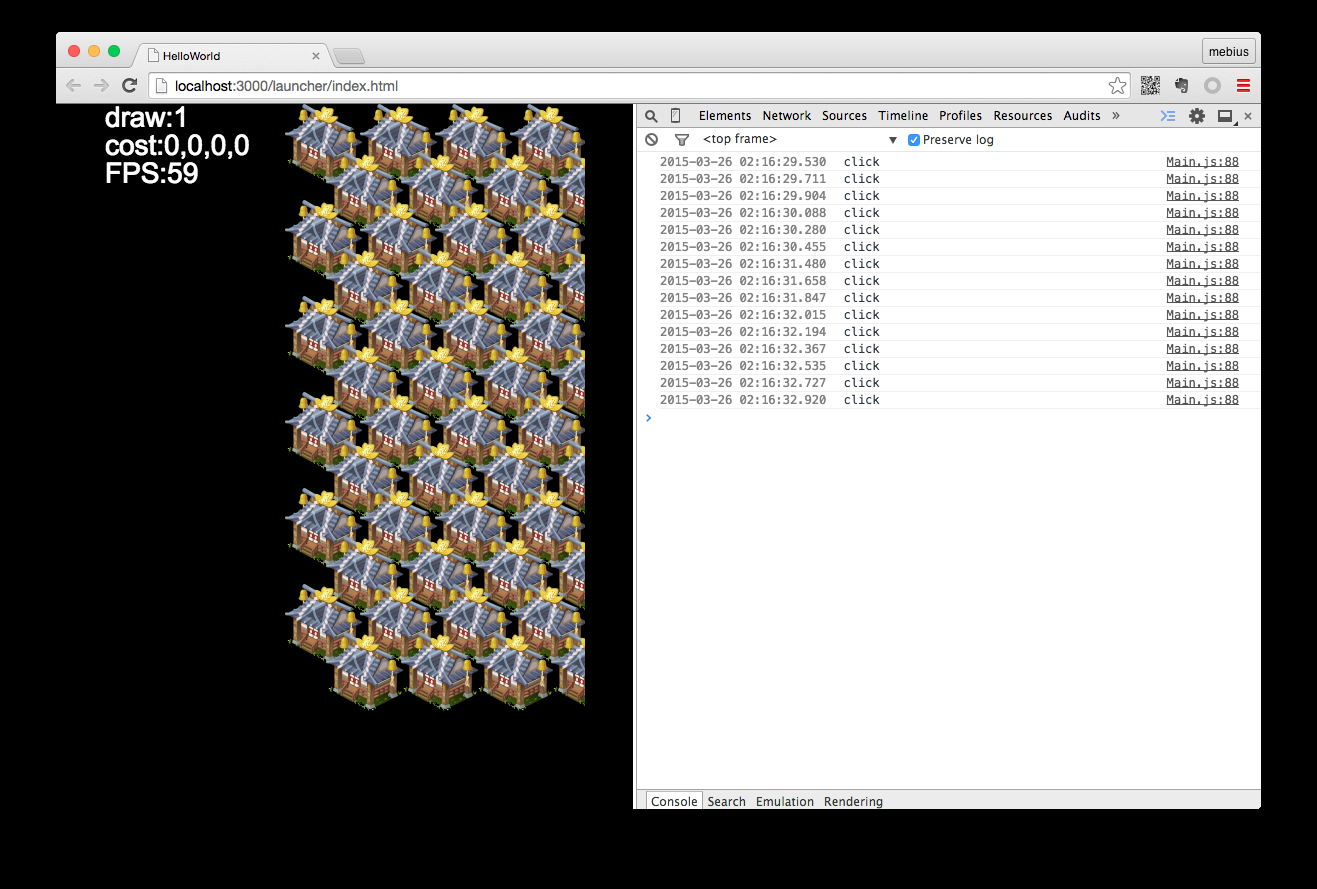Open the Sources tab
Screen dimensions: 1317x889
(845, 116)
